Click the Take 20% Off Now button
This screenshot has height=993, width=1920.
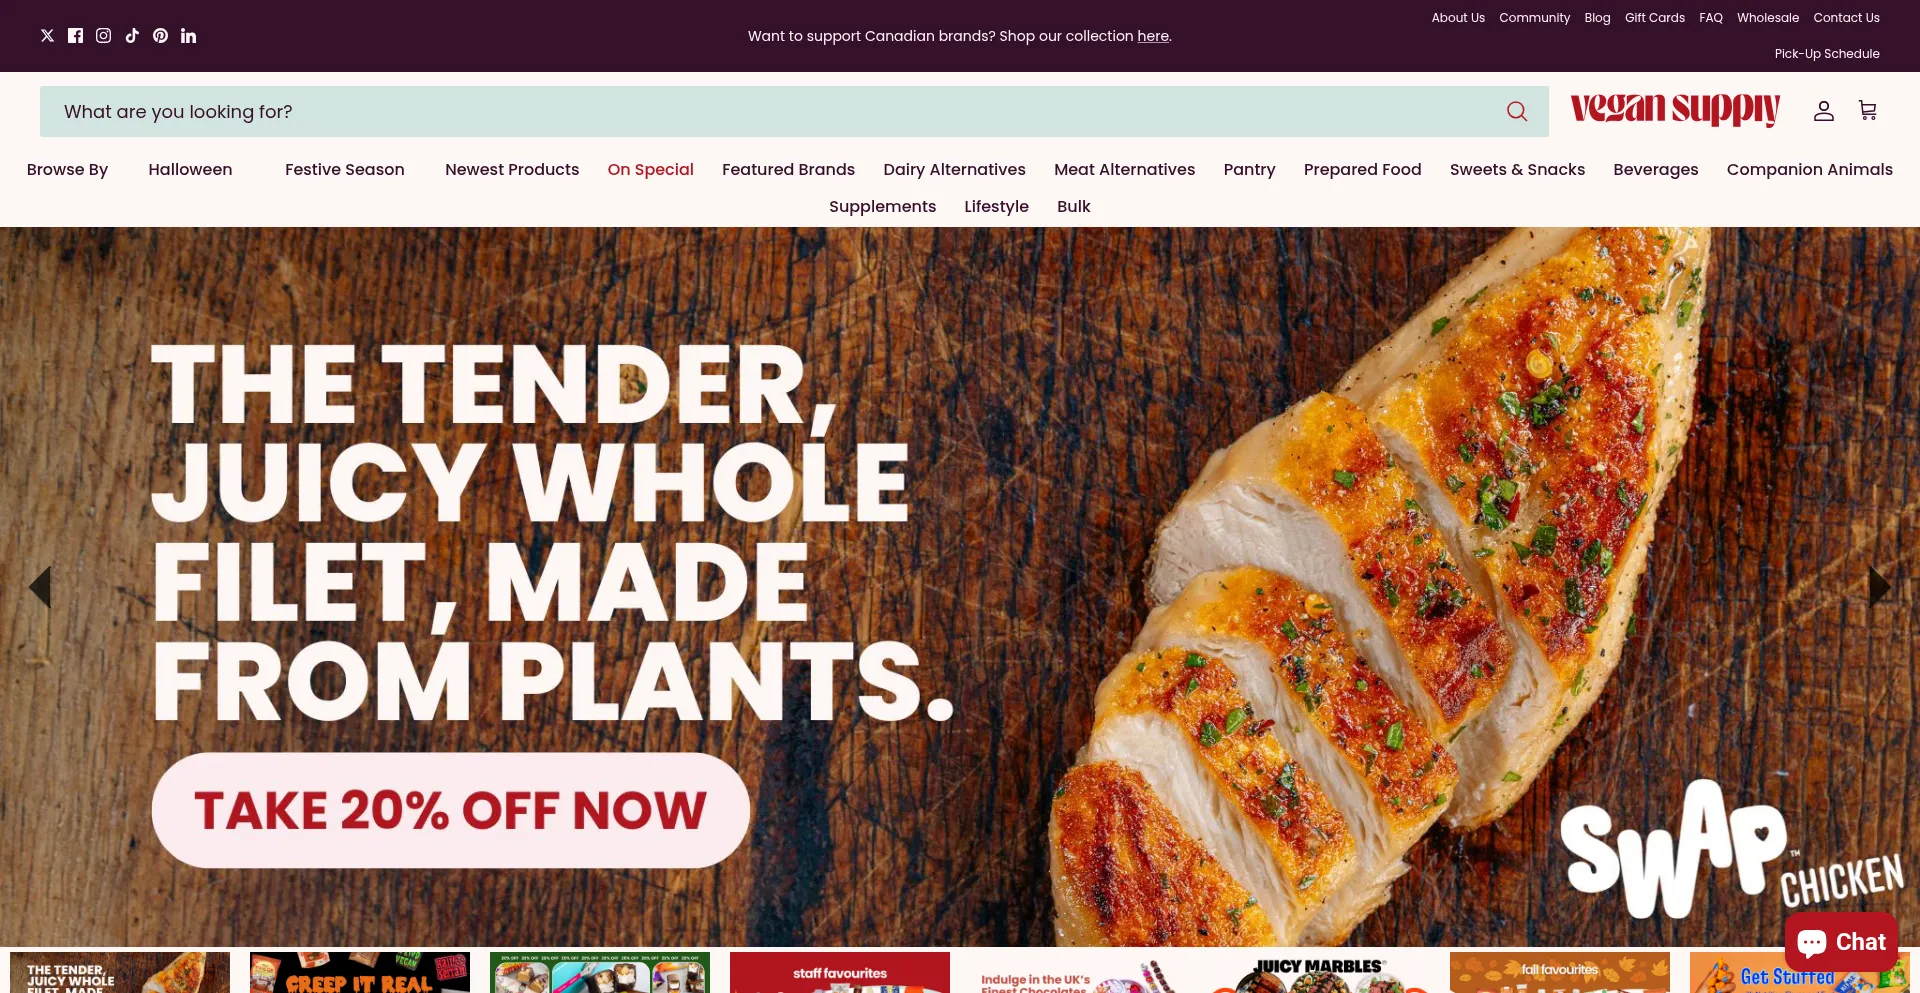click(x=451, y=810)
